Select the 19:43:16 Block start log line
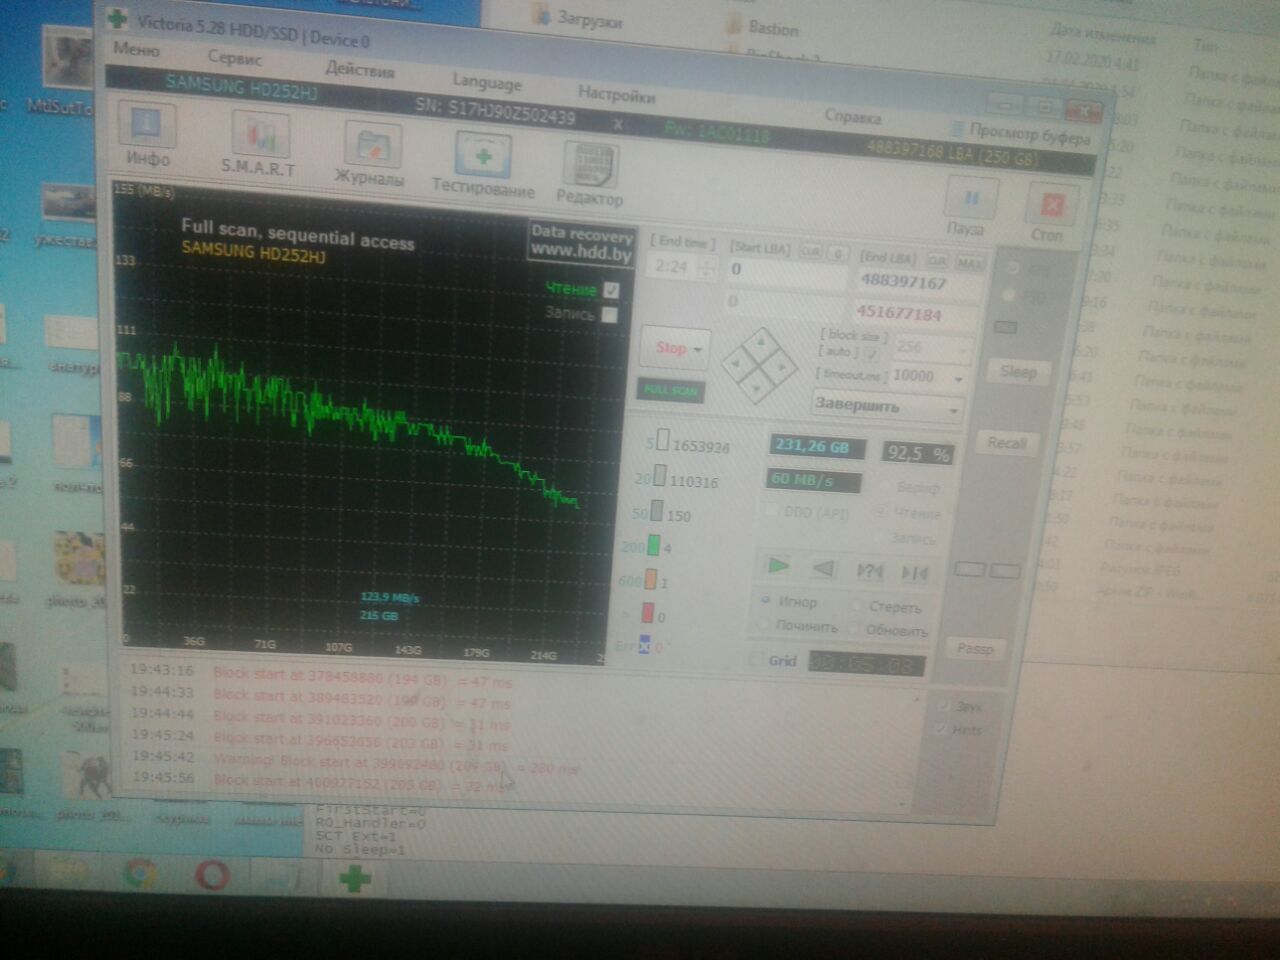The width and height of the screenshot is (1280, 960). pos(322,676)
